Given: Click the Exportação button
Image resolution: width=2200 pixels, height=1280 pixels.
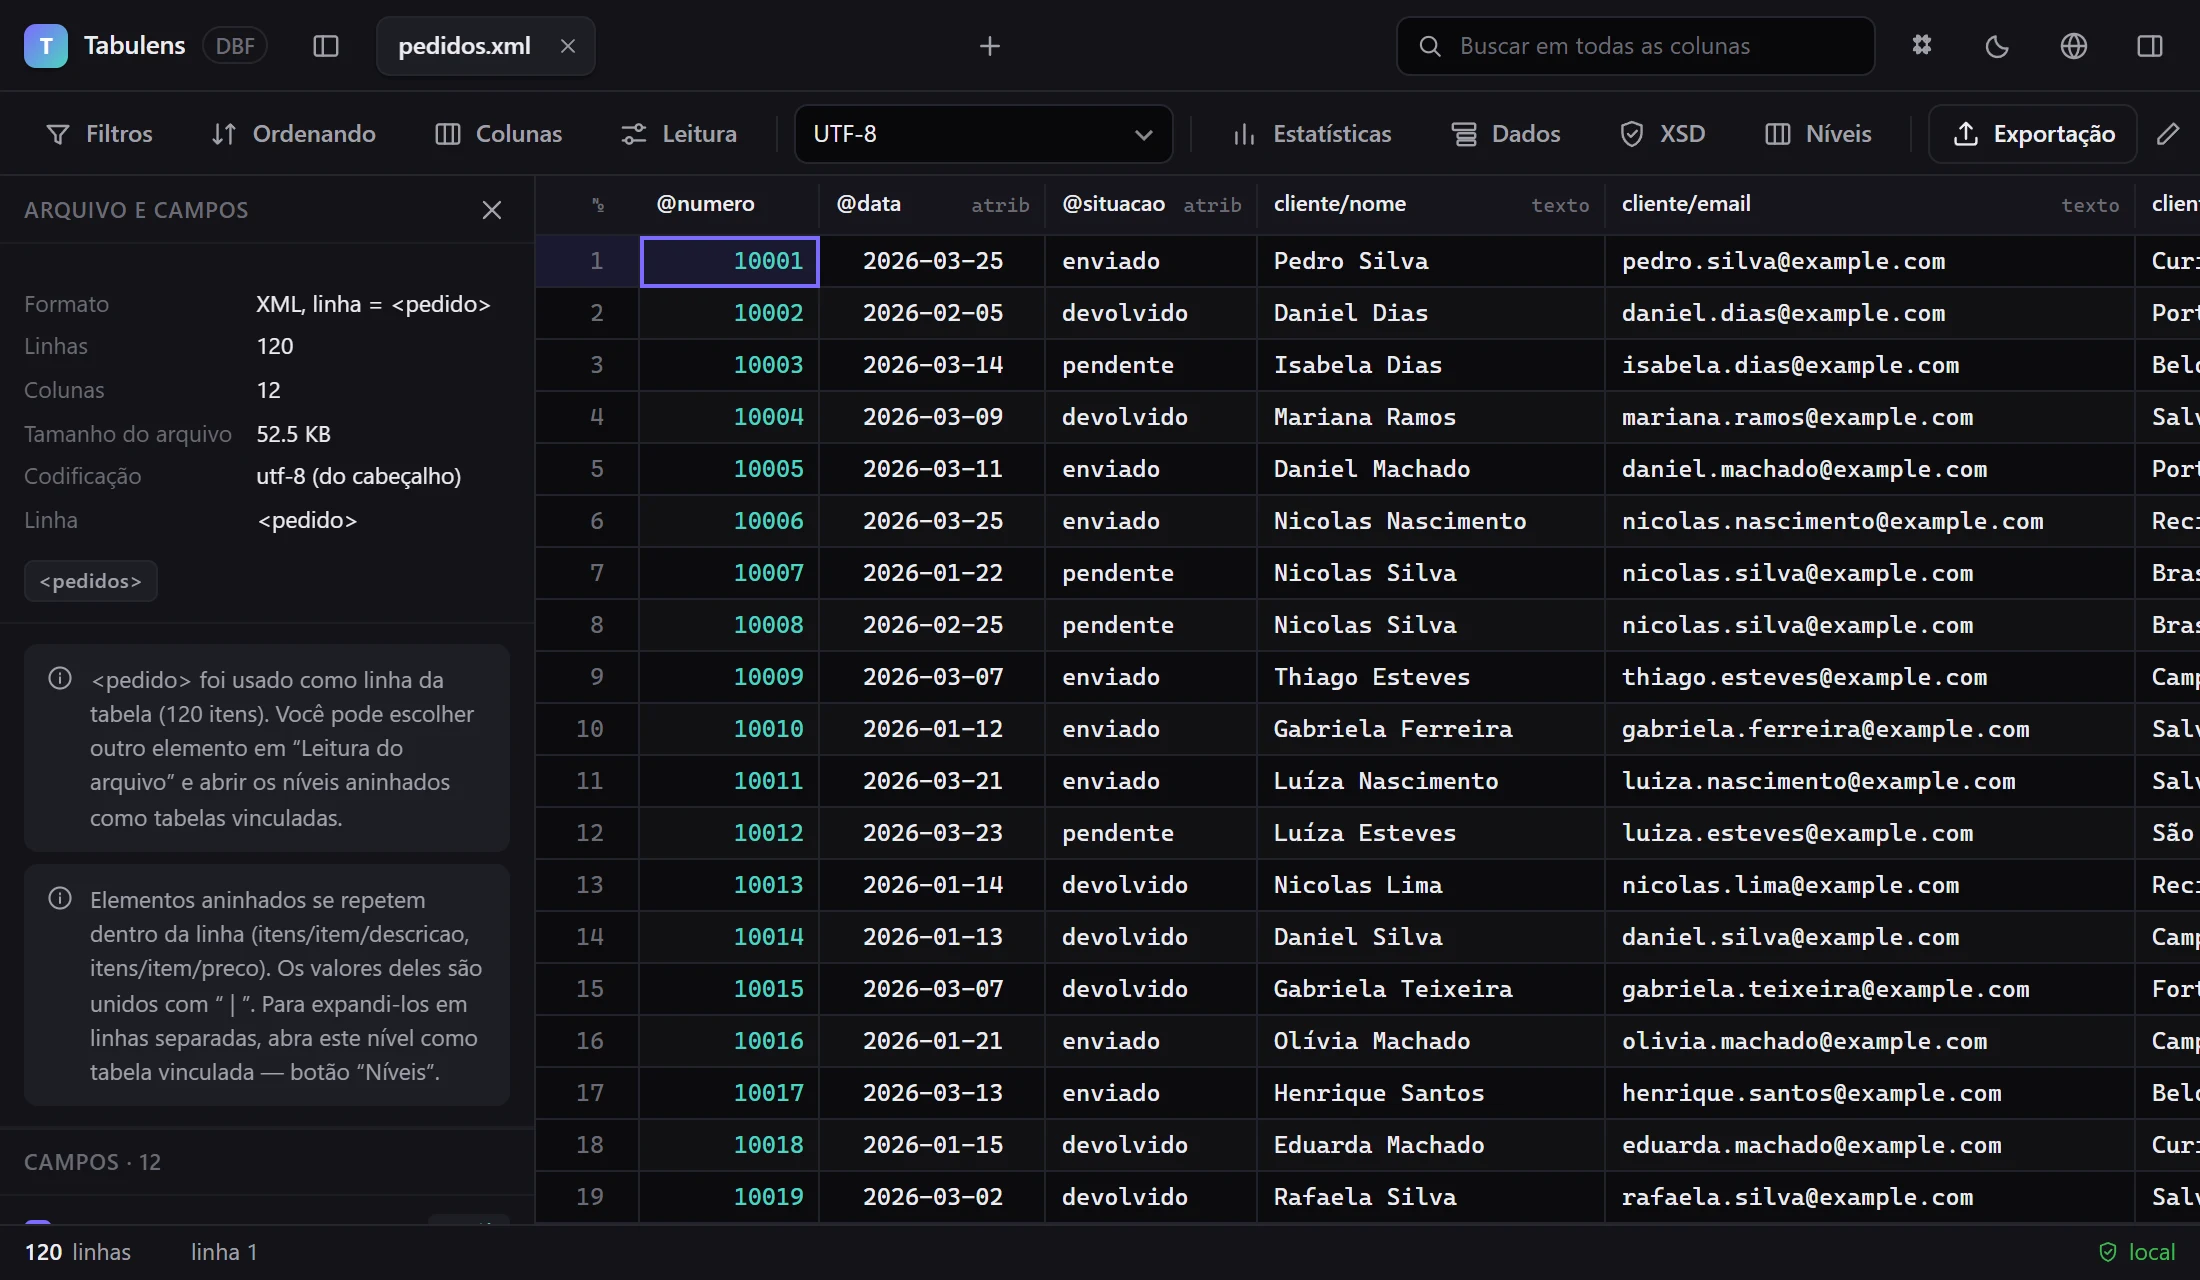Looking at the screenshot, I should 2033,134.
